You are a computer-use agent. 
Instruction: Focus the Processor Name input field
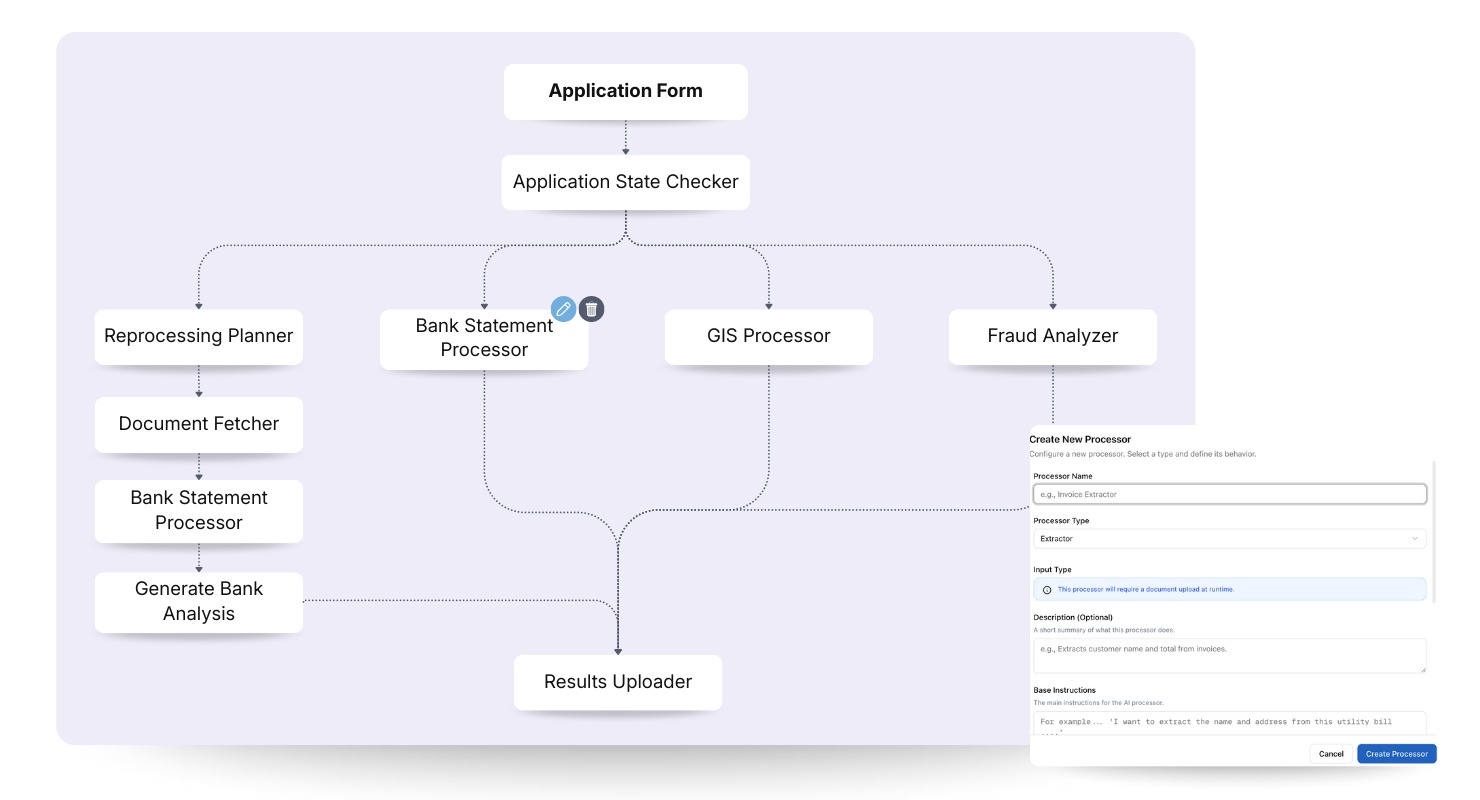click(x=1228, y=494)
